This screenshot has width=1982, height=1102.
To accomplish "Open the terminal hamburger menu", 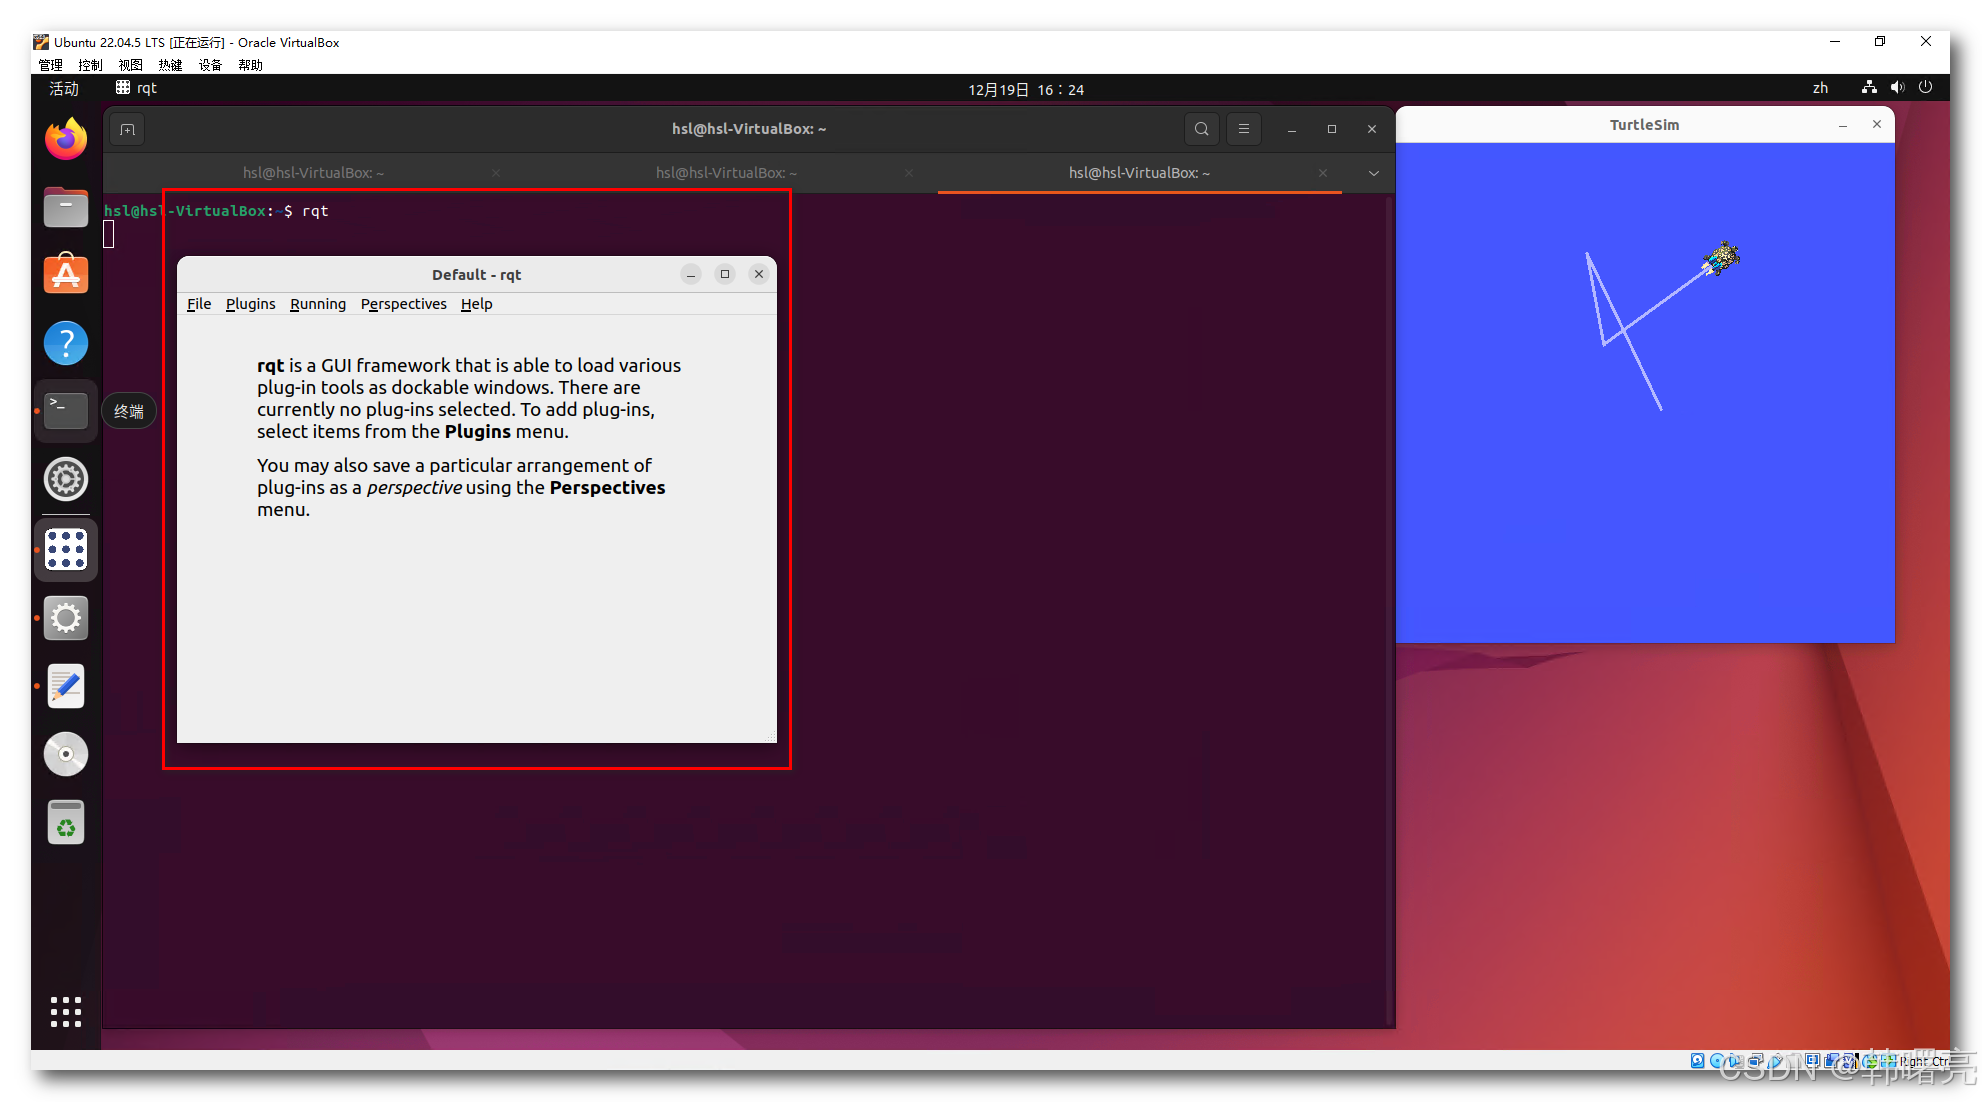I will tap(1244, 129).
